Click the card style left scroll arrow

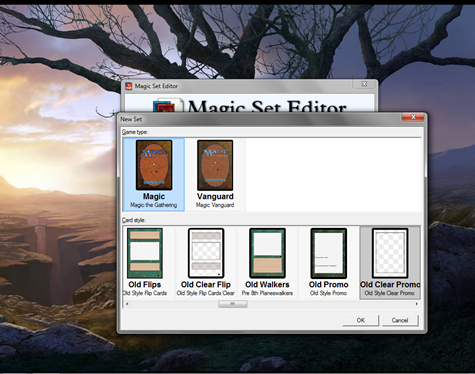127,304
